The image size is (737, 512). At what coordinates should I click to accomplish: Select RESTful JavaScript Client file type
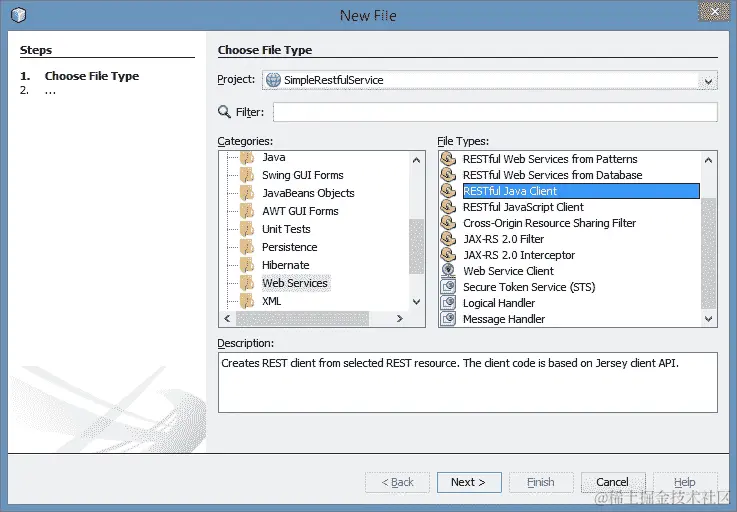pos(523,207)
